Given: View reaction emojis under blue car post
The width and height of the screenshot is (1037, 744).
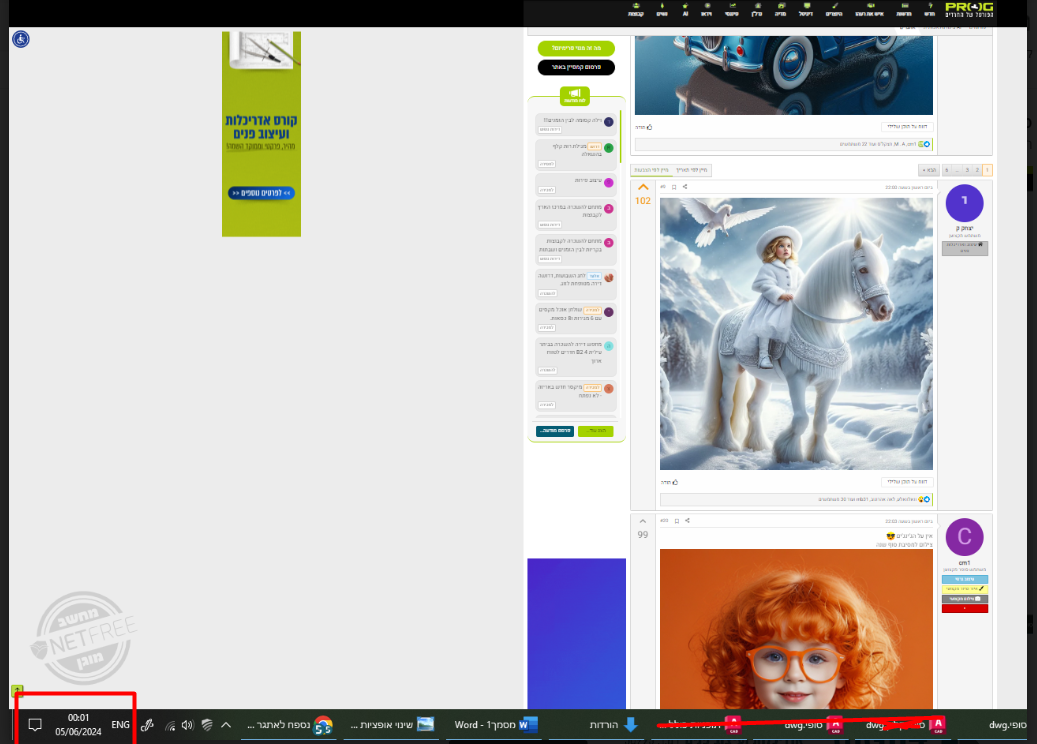Looking at the screenshot, I should coord(924,144).
